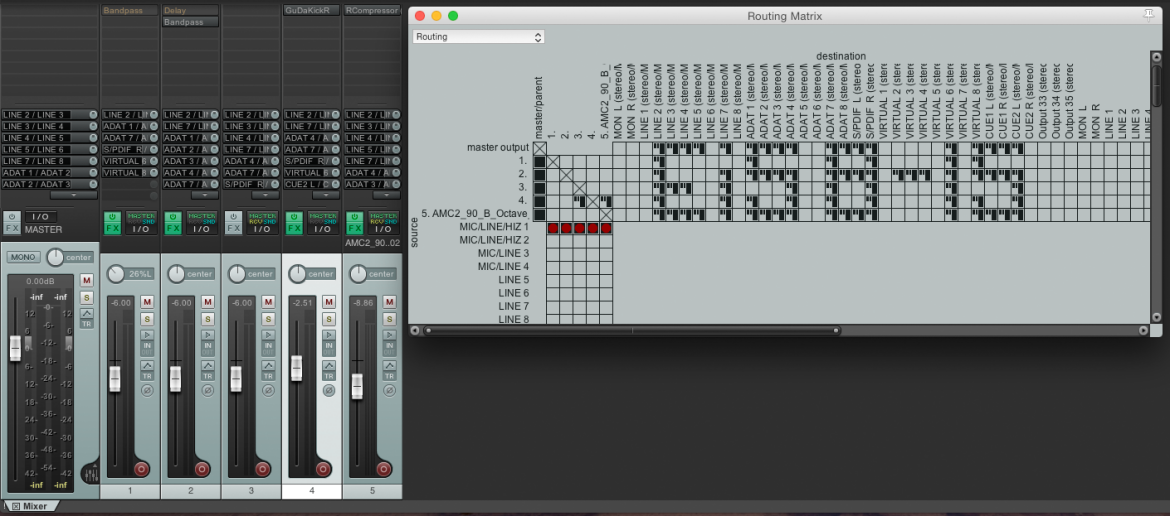The height and width of the screenshot is (516, 1170).
Task: Mute the master track
Action: [87, 280]
